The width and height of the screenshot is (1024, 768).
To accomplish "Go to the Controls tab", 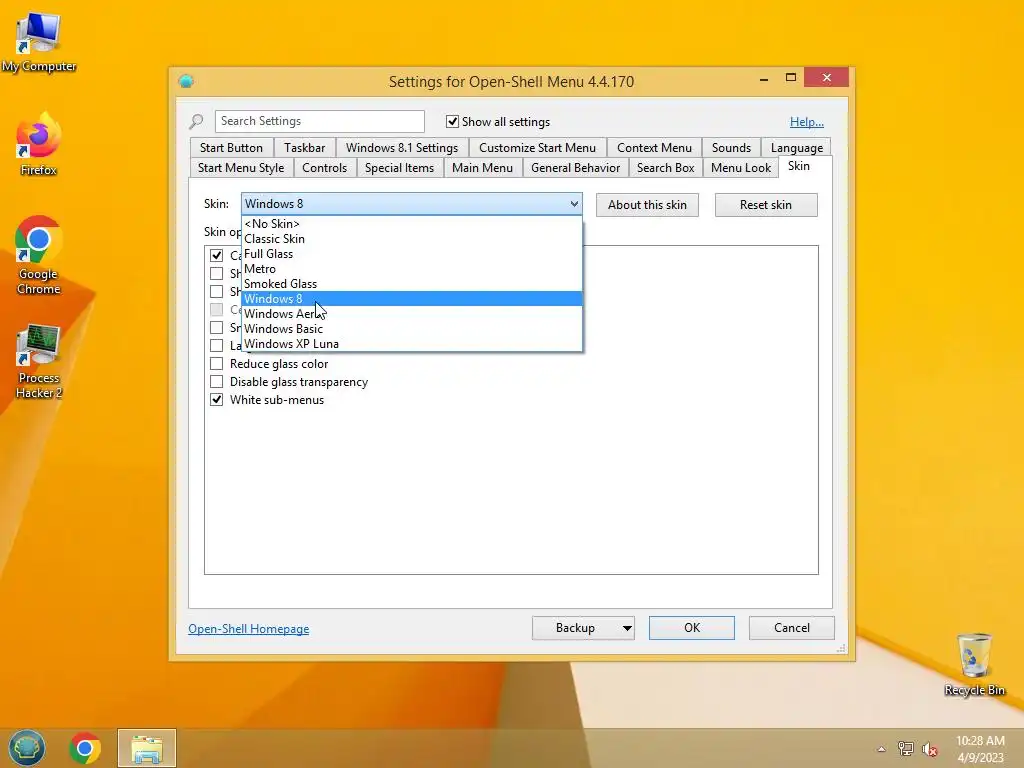I will (x=324, y=168).
